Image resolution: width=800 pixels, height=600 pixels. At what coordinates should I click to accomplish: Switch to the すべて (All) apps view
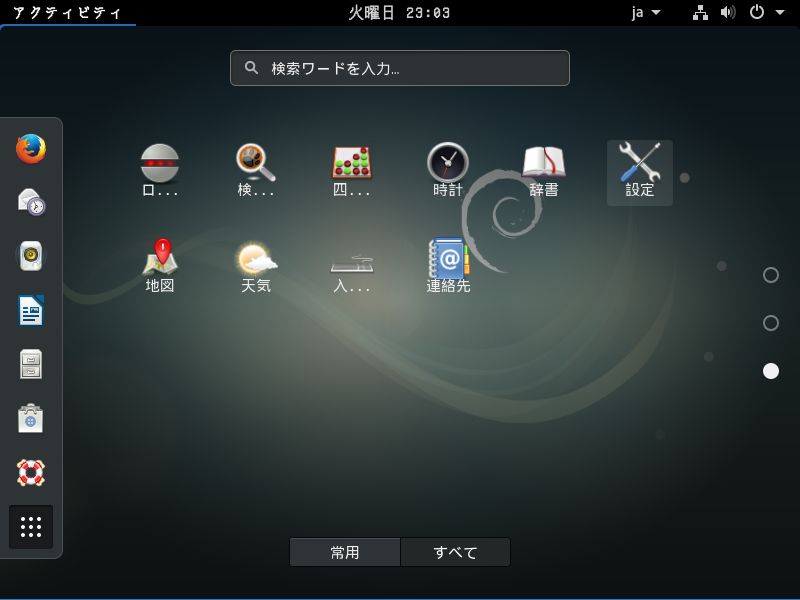(455, 551)
